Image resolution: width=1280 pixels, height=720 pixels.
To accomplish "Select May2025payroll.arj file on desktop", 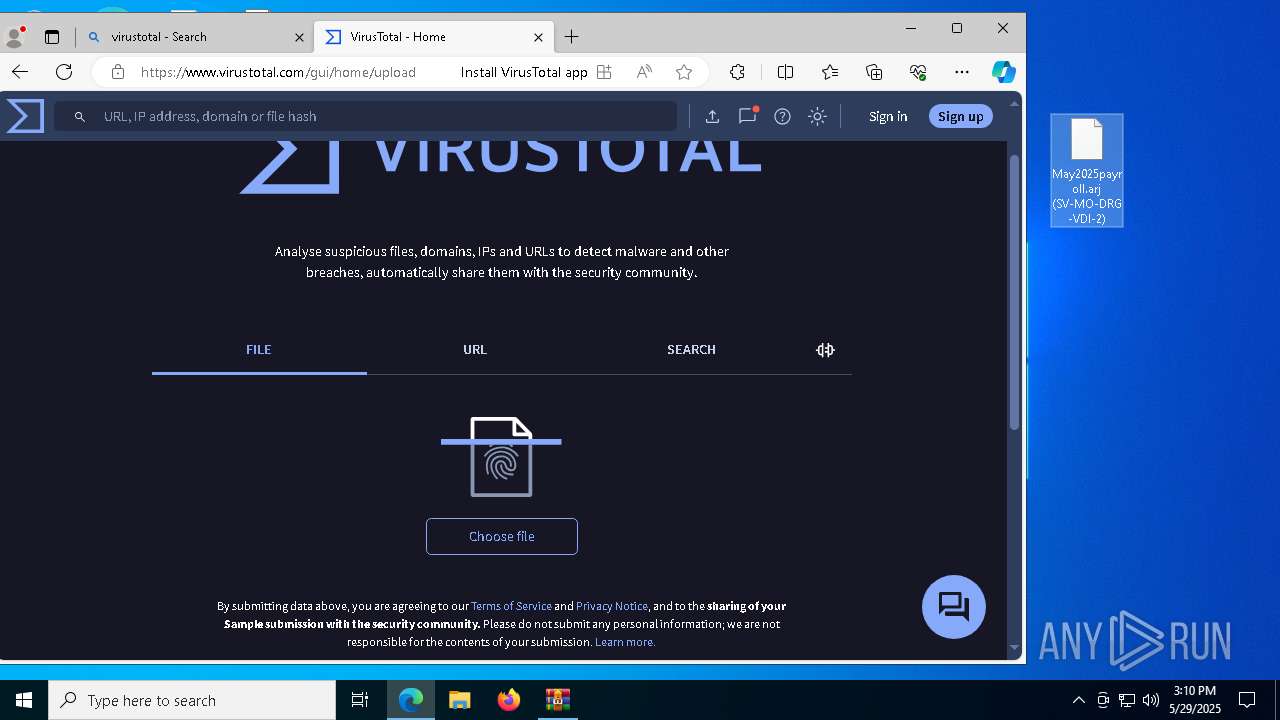I will coord(1087,171).
